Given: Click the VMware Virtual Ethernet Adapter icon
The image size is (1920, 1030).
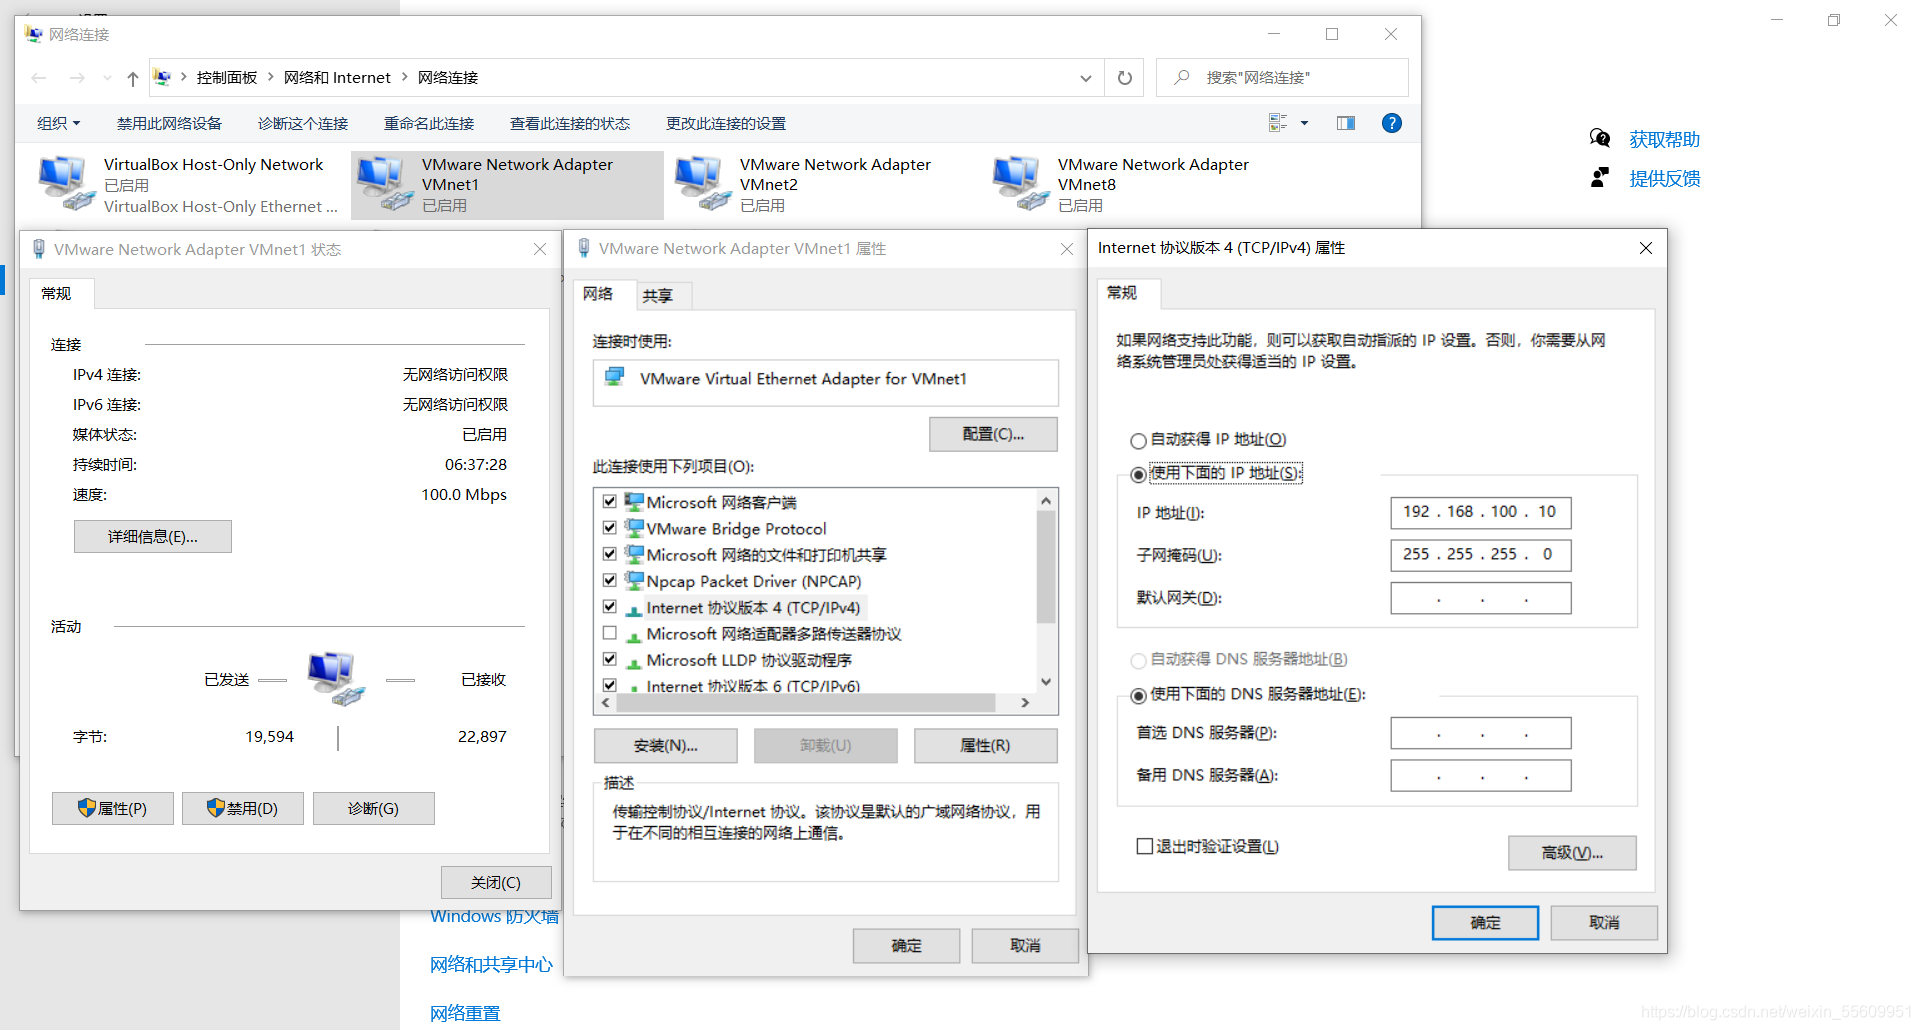Looking at the screenshot, I should click(x=615, y=377).
